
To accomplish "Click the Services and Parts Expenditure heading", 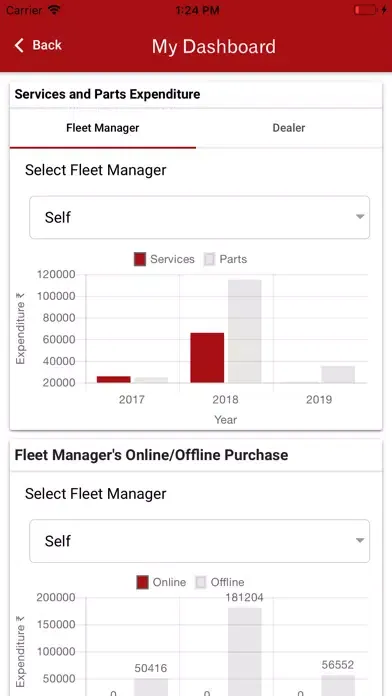I will (x=107, y=94).
